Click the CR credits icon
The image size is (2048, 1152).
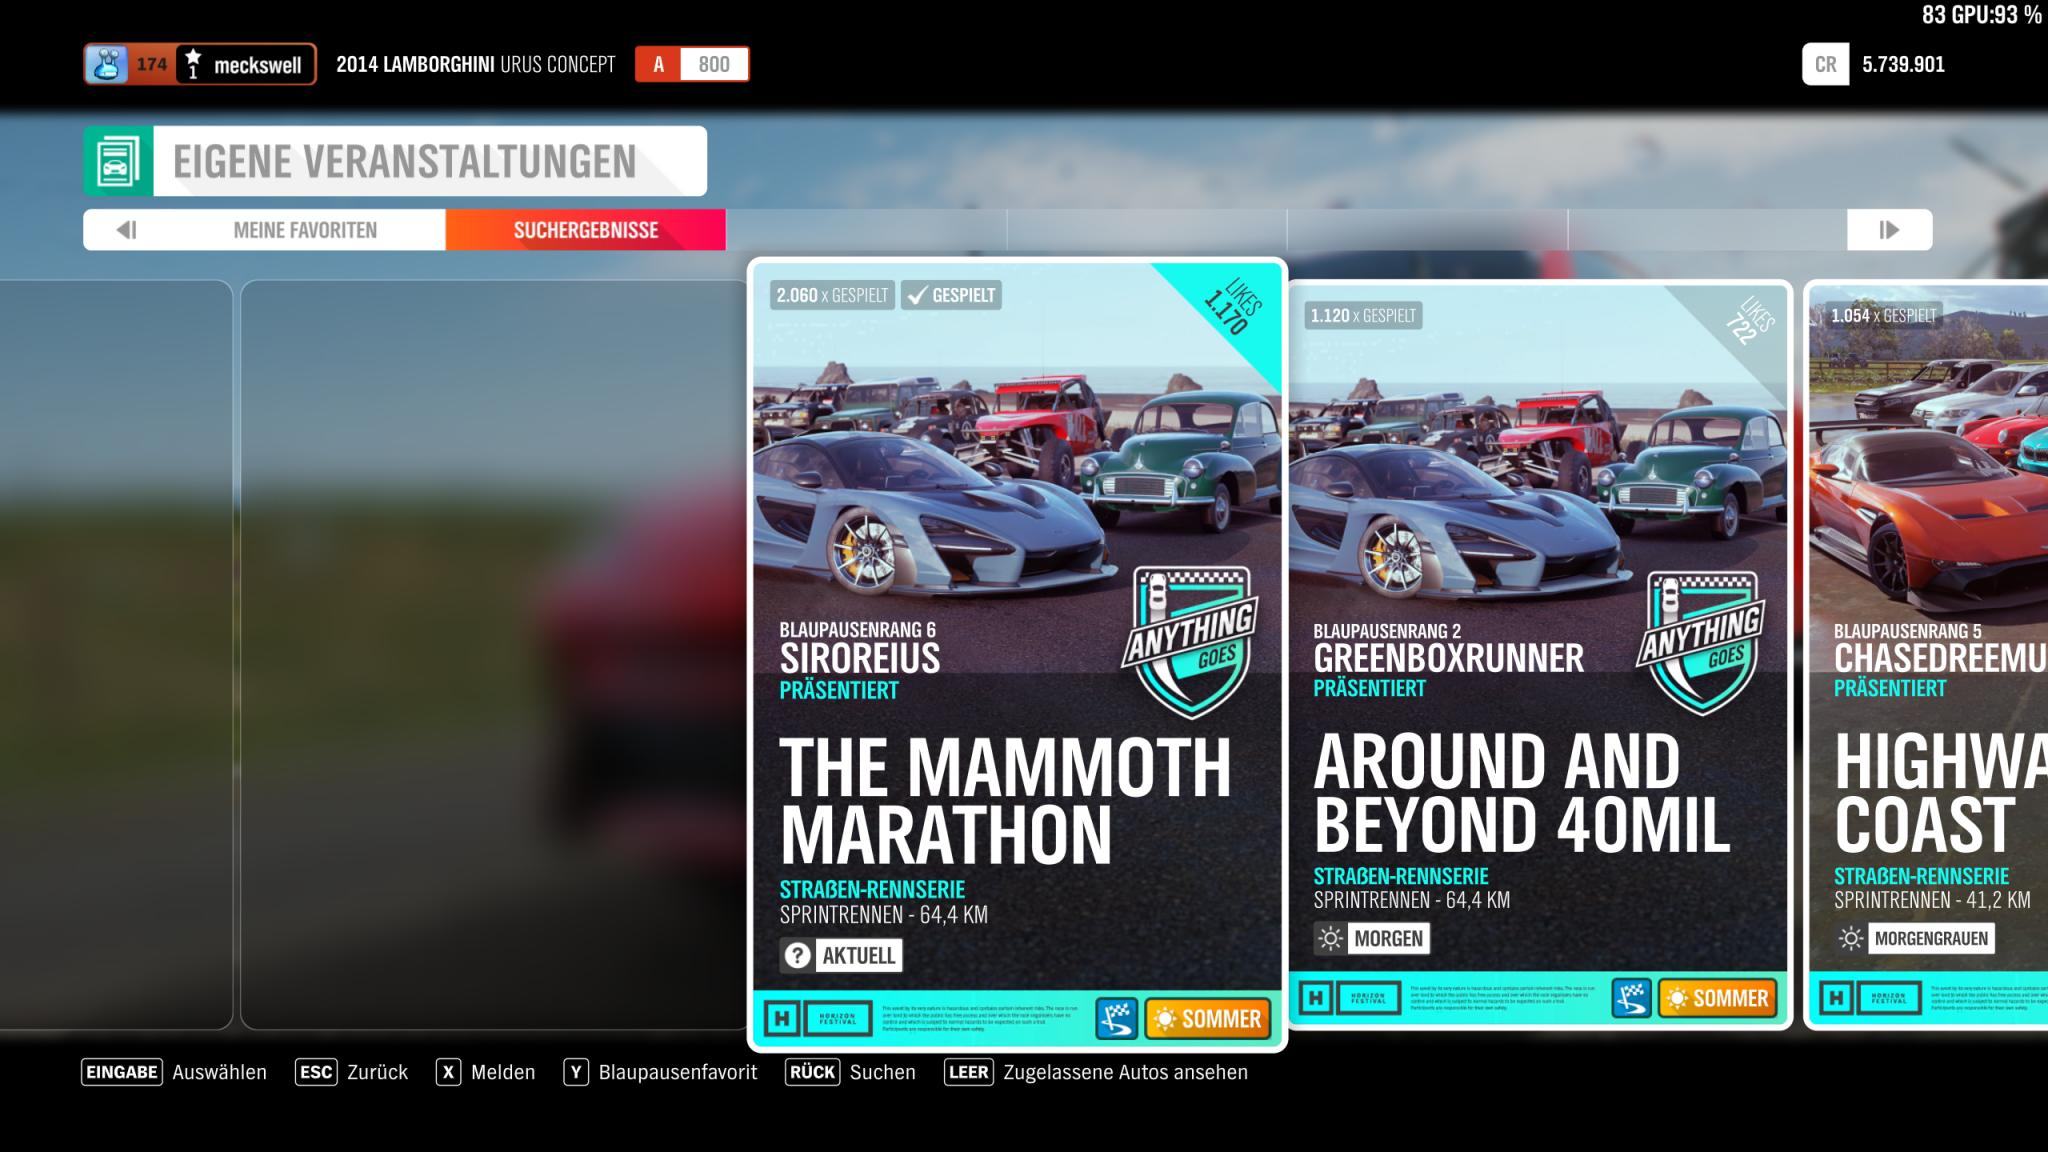coord(1825,64)
